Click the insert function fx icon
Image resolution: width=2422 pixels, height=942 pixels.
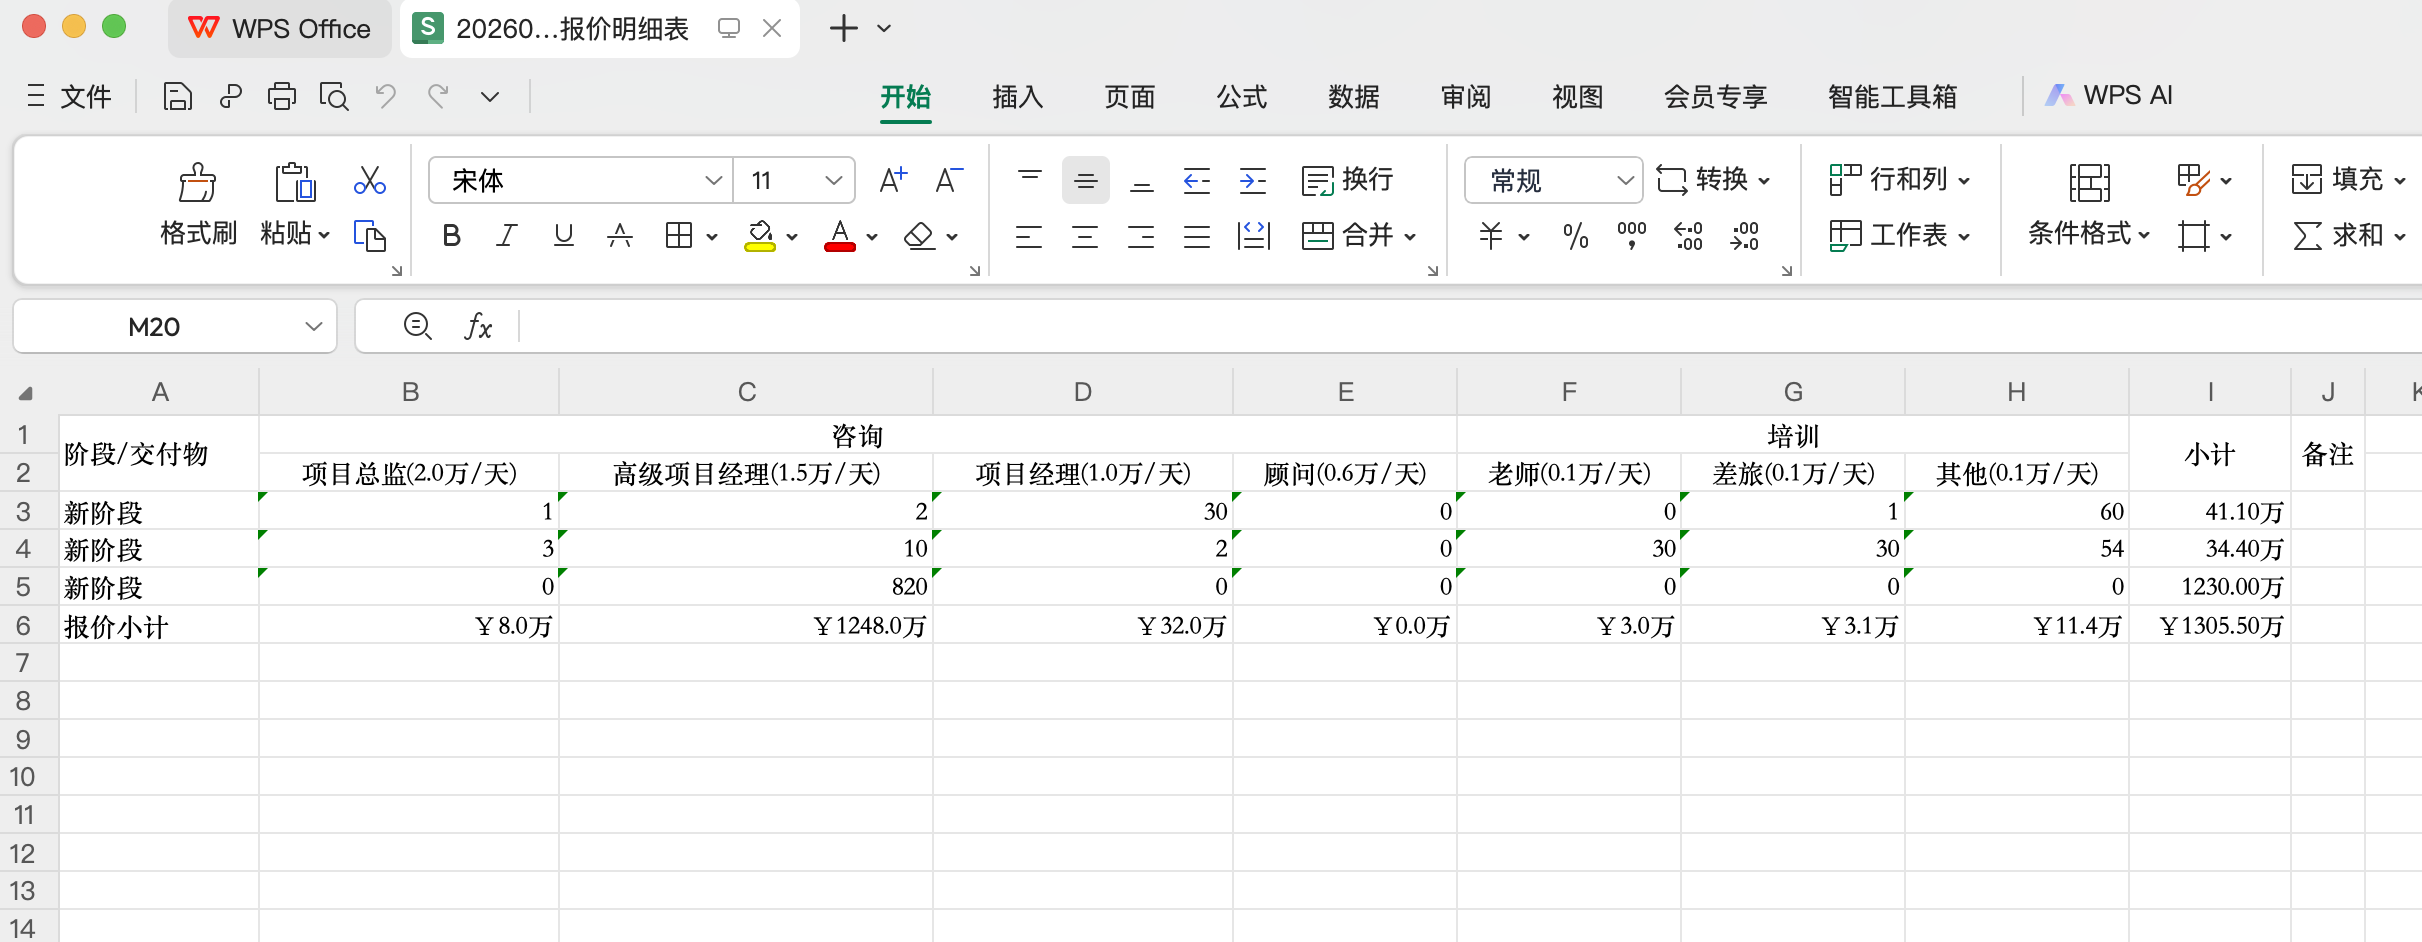point(478,327)
